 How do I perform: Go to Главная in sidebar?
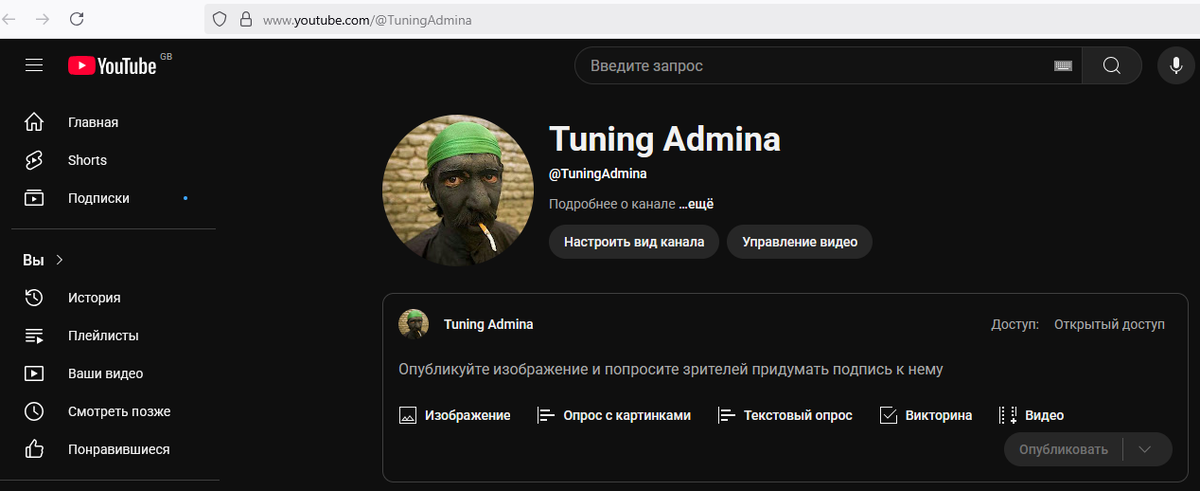[92, 122]
